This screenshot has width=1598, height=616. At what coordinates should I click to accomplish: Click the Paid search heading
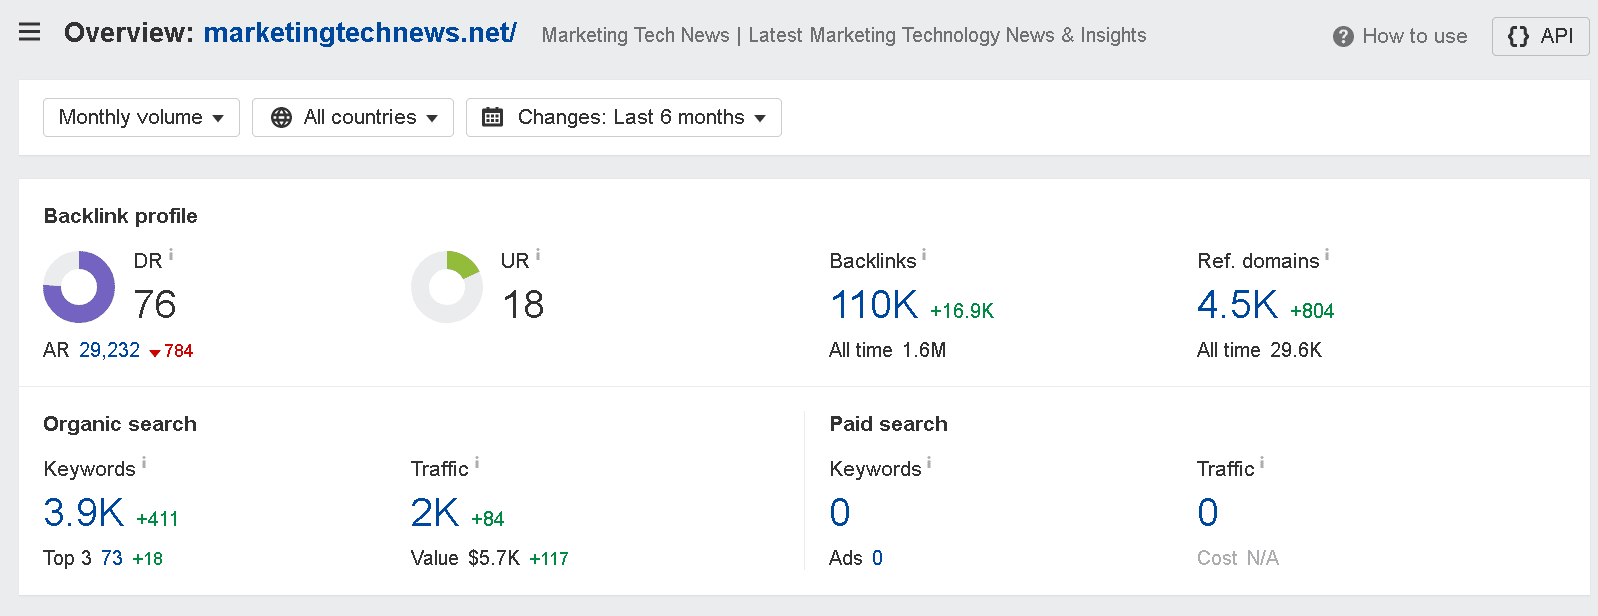point(889,424)
